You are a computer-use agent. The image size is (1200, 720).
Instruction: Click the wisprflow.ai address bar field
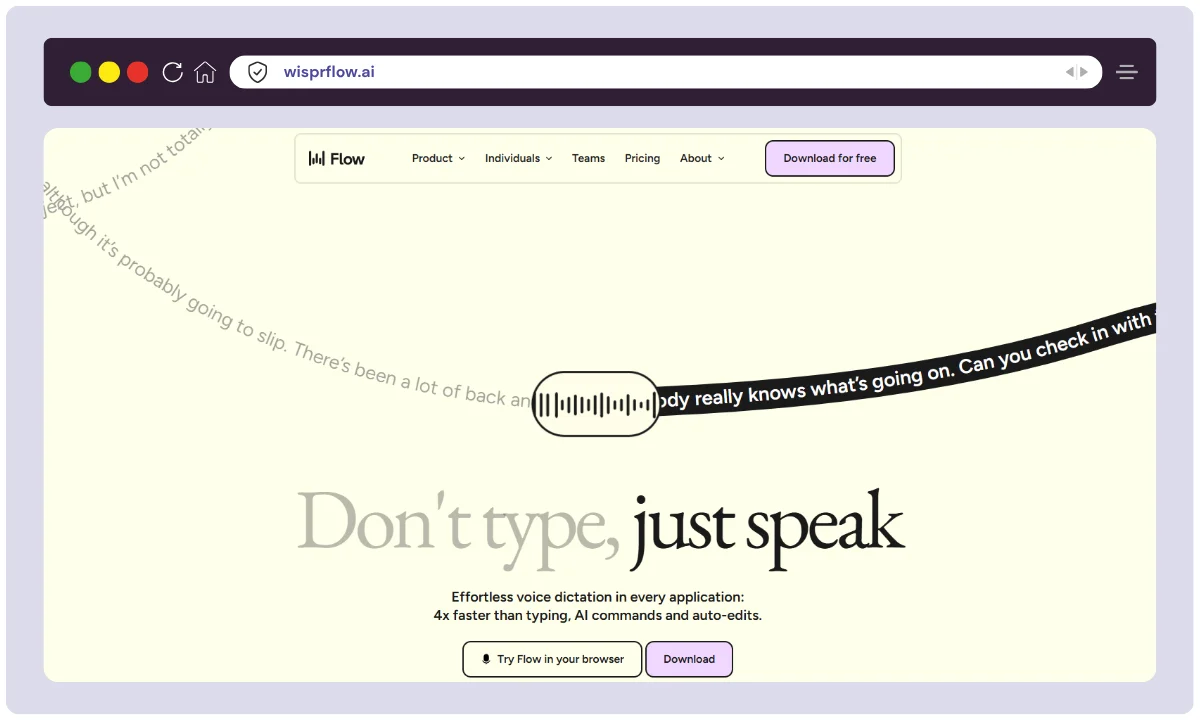click(x=666, y=72)
